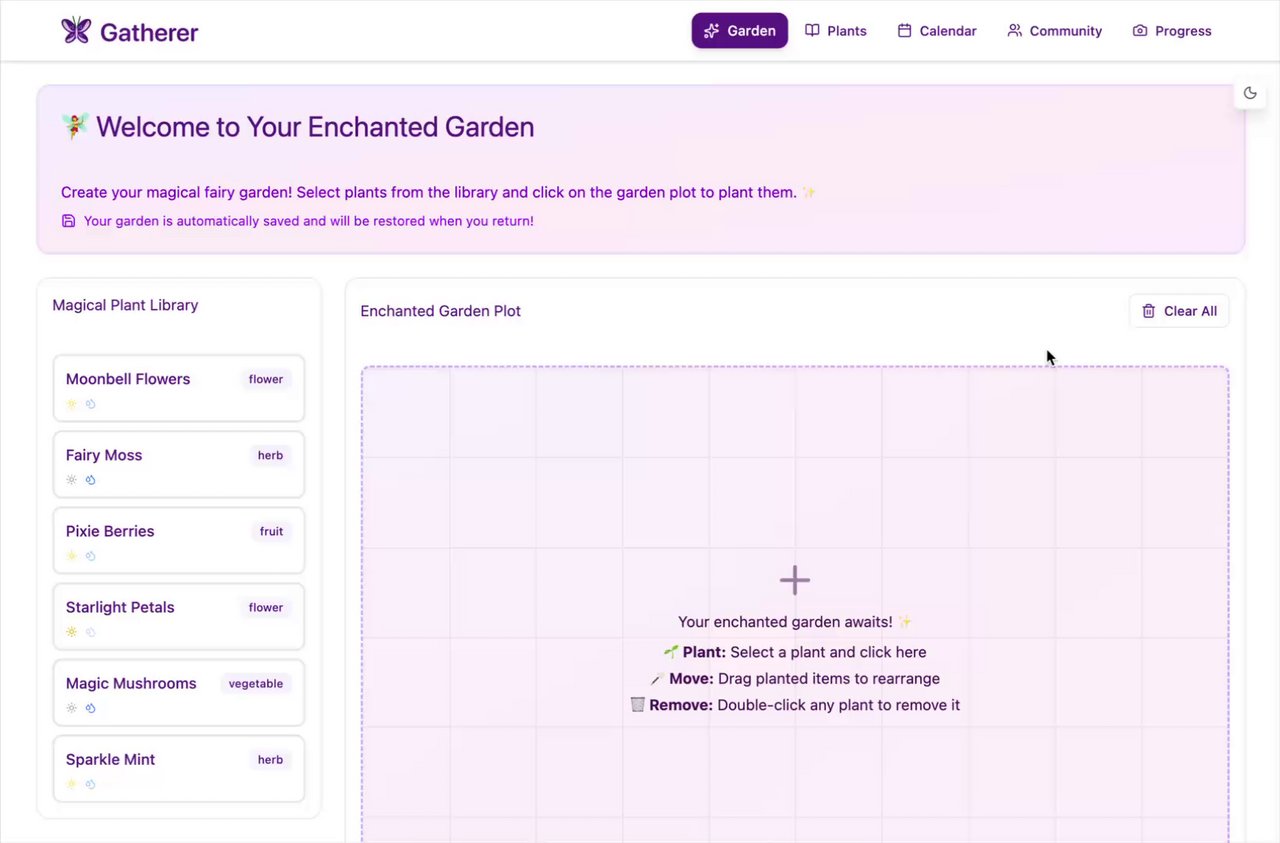Click the water droplet icon under Magic Mushrooms
This screenshot has width=1280, height=843.
point(90,708)
